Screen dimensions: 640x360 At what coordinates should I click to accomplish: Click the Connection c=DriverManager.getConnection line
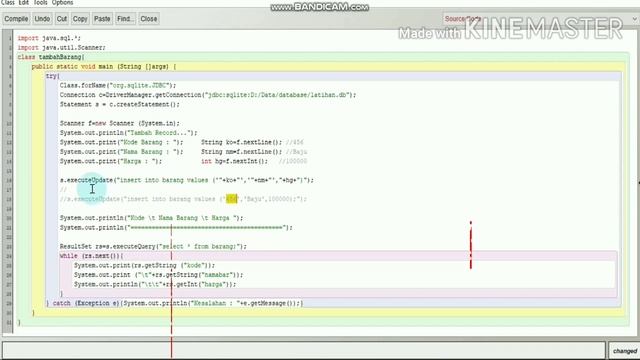coord(208,95)
